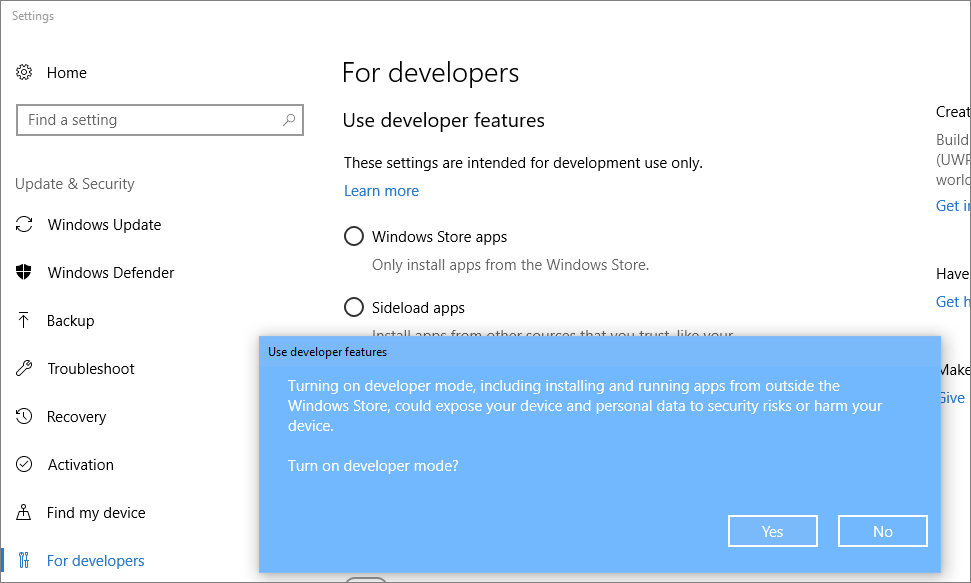971x583 pixels.
Task: Click the search magnifier in the settings search box
Action: (x=289, y=119)
